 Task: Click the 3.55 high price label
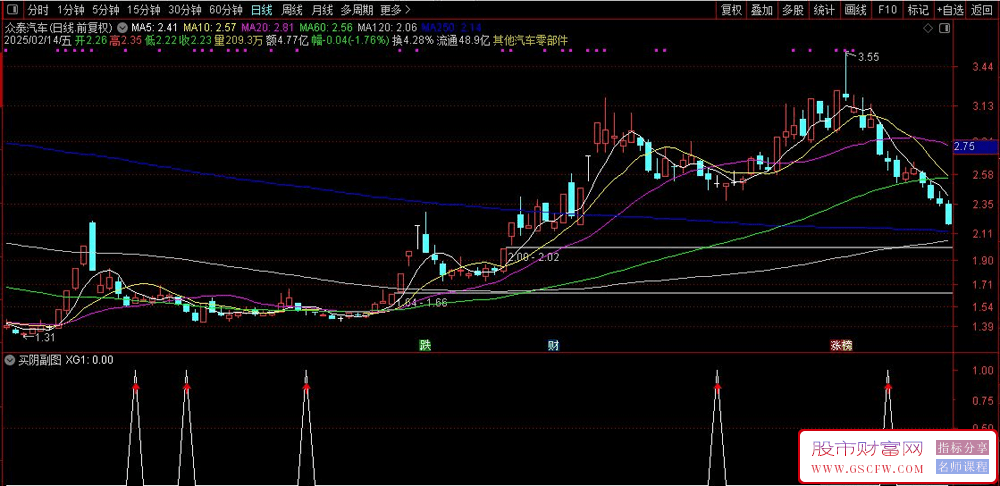[x=869, y=57]
